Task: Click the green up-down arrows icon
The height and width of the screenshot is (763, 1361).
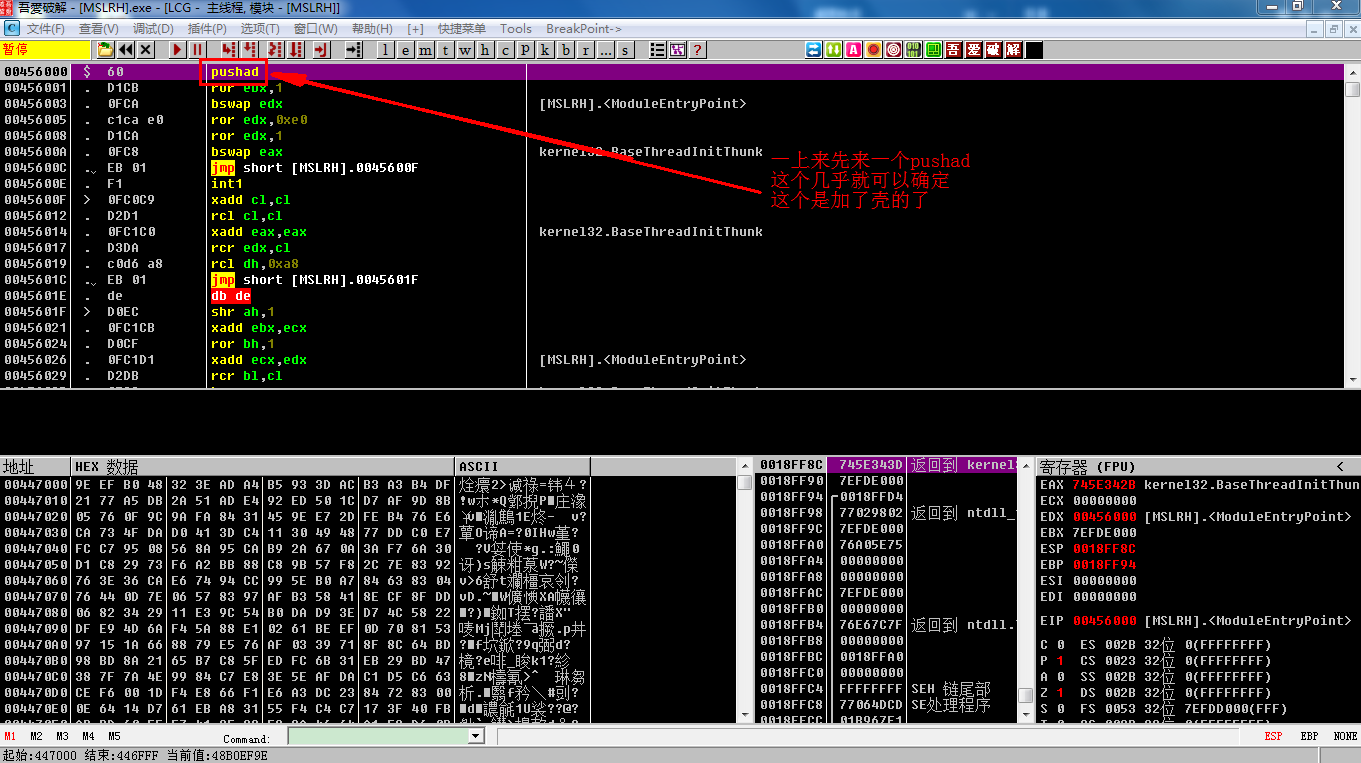Action: [x=834, y=49]
